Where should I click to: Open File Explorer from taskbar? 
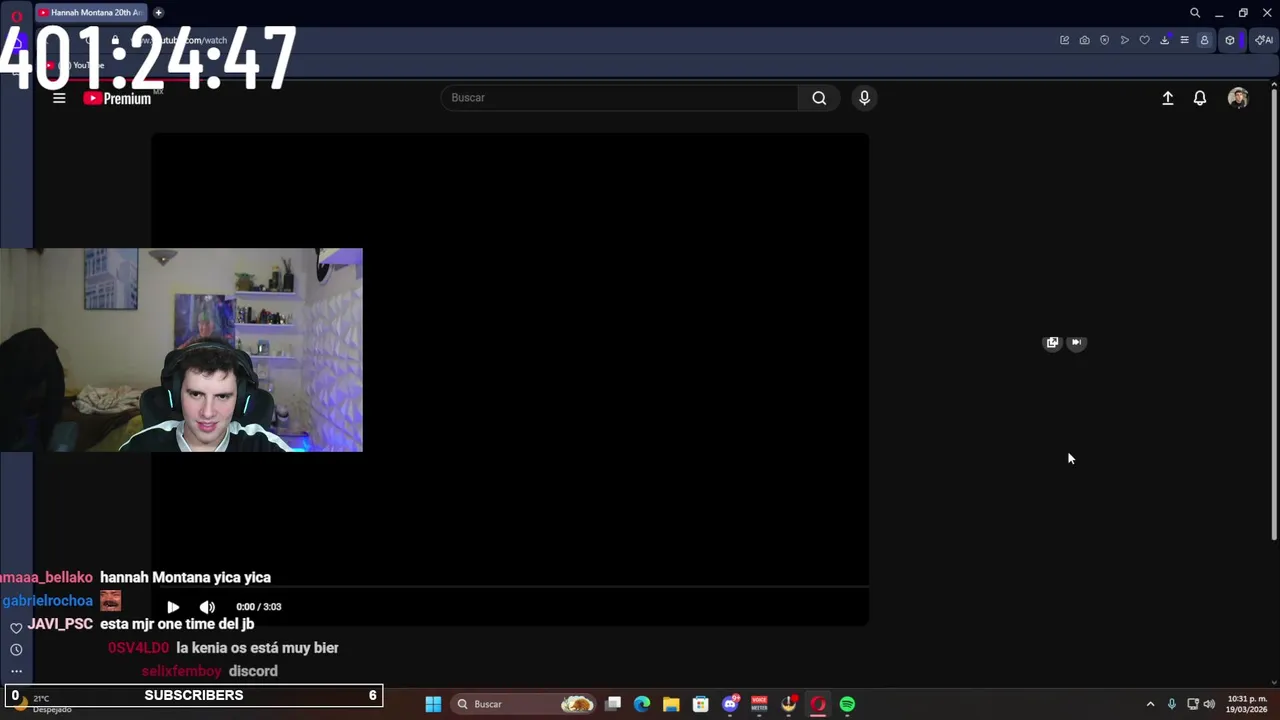pos(671,704)
